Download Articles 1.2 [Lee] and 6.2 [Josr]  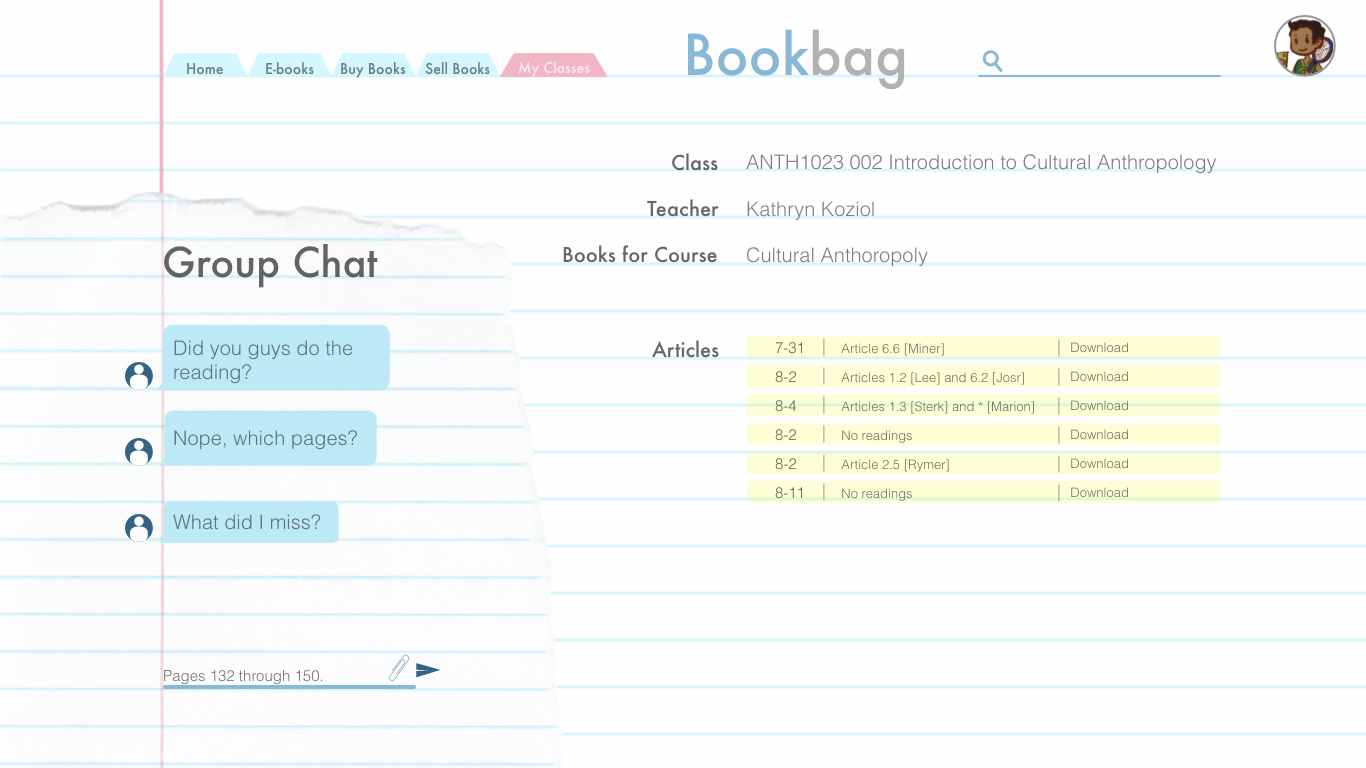pyautogui.click(x=1099, y=376)
